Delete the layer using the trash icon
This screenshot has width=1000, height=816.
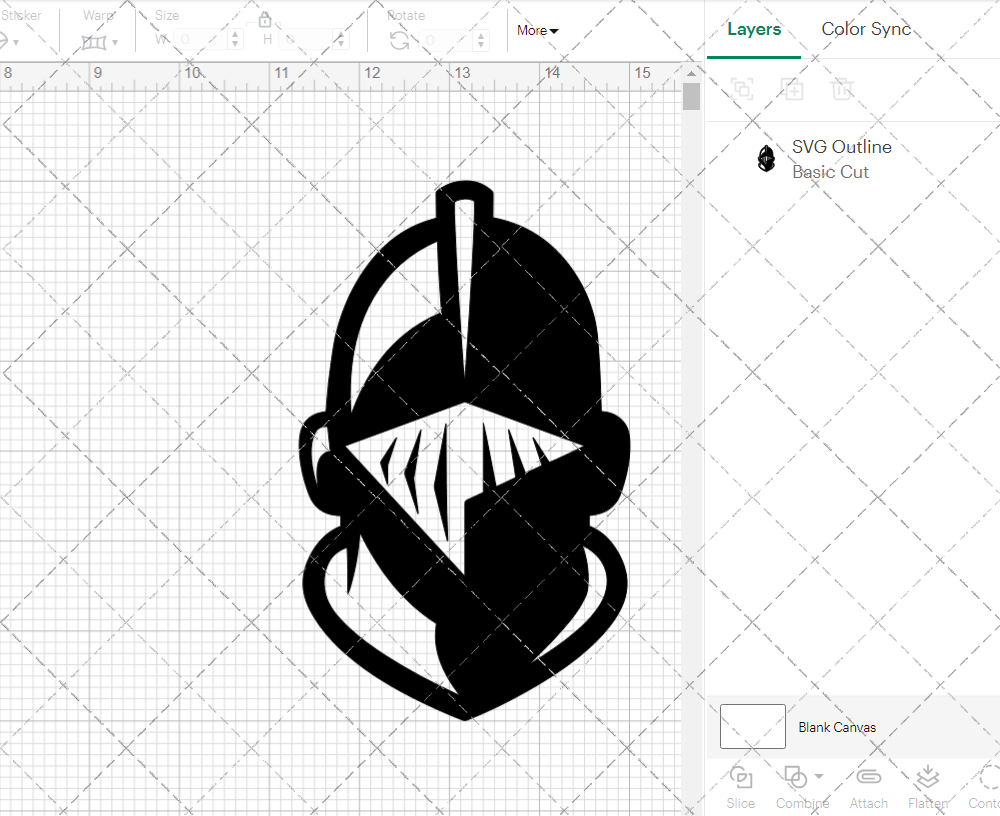(x=842, y=89)
